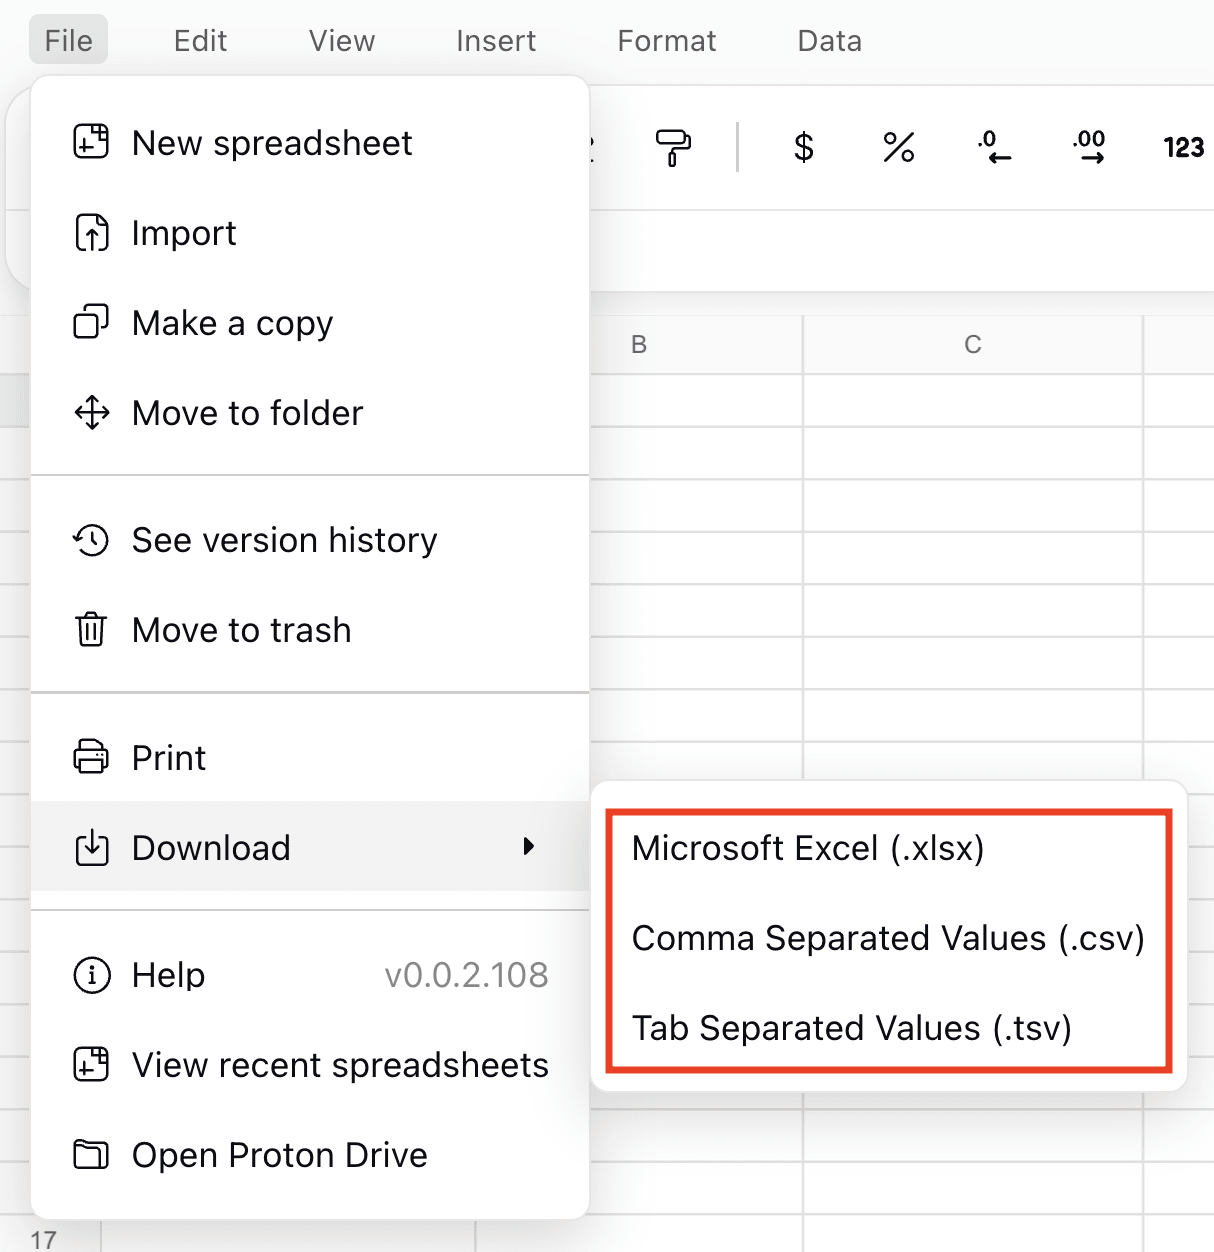The height and width of the screenshot is (1252, 1214).
Task: Choose Comma Separated Values (.csv) export
Action: point(889,938)
